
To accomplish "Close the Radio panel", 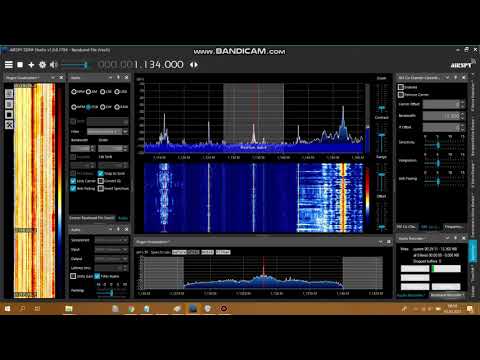I will tap(126, 78).
